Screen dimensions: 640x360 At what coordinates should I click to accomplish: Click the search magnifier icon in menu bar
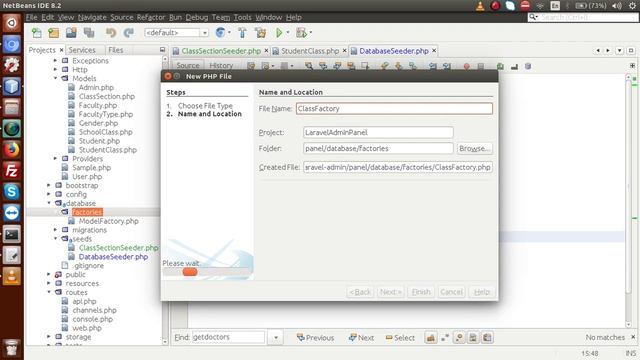533,17
